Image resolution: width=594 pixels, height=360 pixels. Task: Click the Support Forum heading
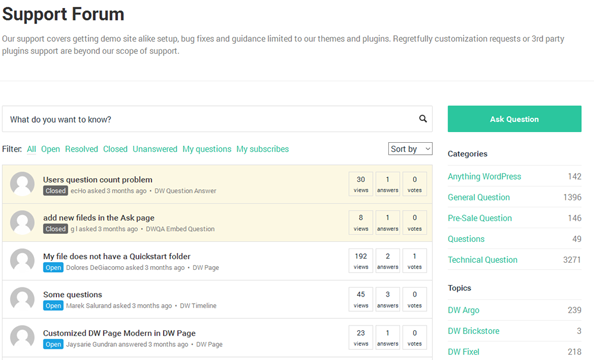coord(63,14)
